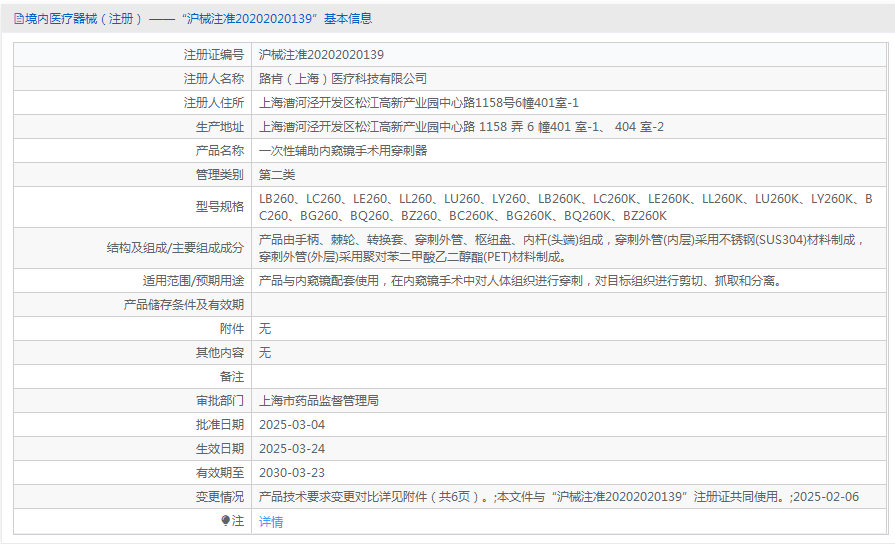The height and width of the screenshot is (544, 895).
Task: Select approving authority 上海市药品监督管理局
Action: click(x=319, y=401)
